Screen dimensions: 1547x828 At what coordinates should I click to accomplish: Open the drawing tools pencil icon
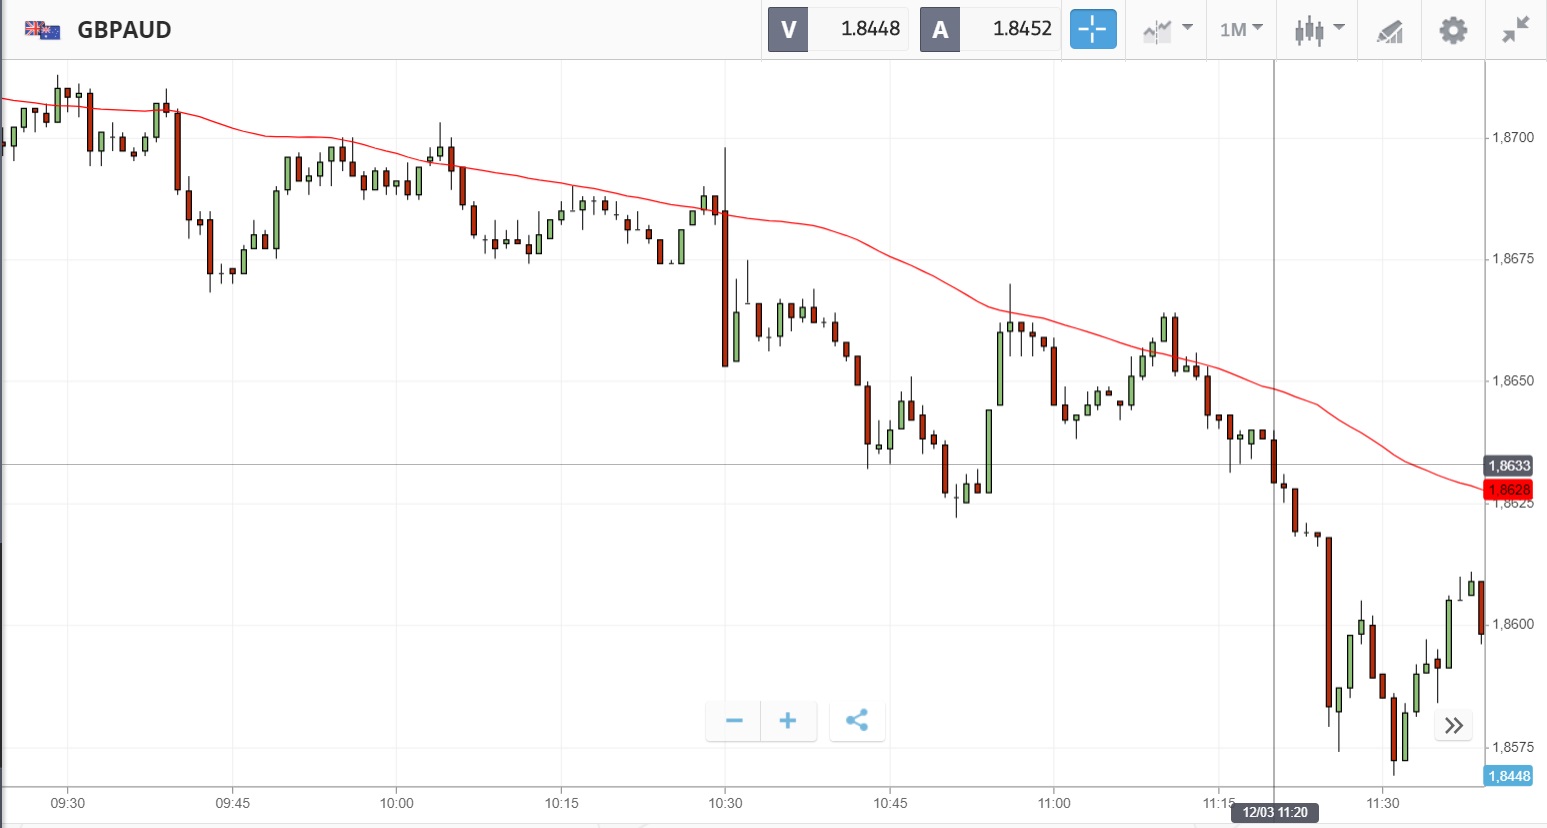coord(1389,31)
